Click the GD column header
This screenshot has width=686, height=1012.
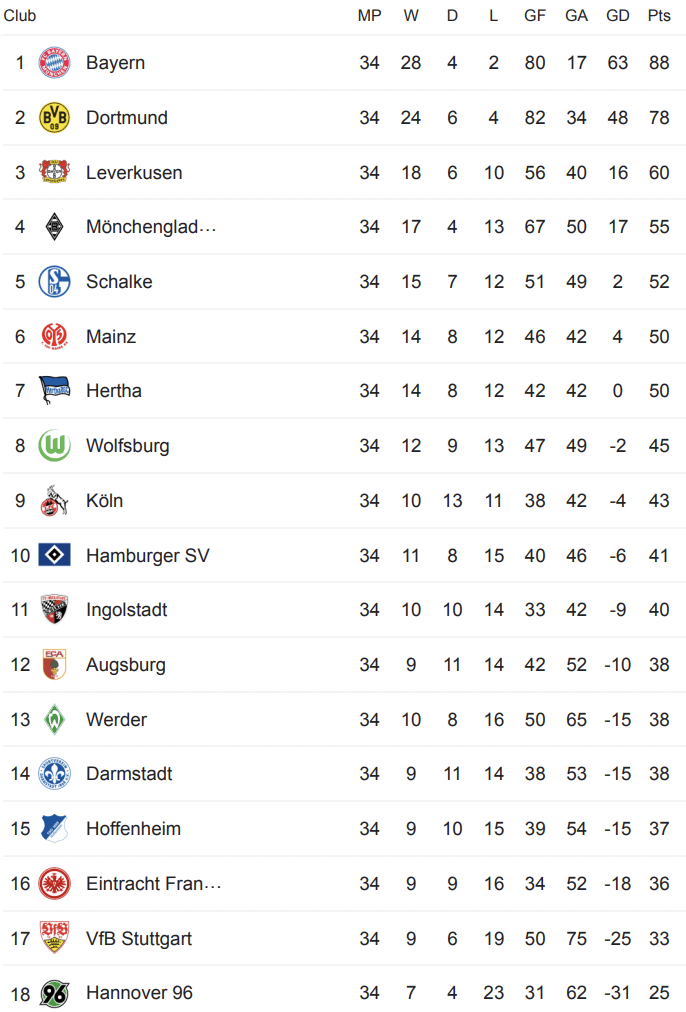tap(618, 15)
